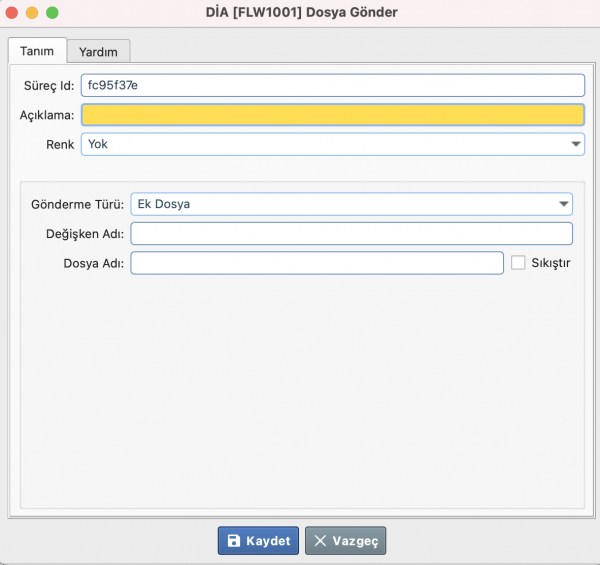Maximize the window using the green button
Image resolution: width=600 pixels, height=565 pixels.
pyautogui.click(x=52, y=13)
